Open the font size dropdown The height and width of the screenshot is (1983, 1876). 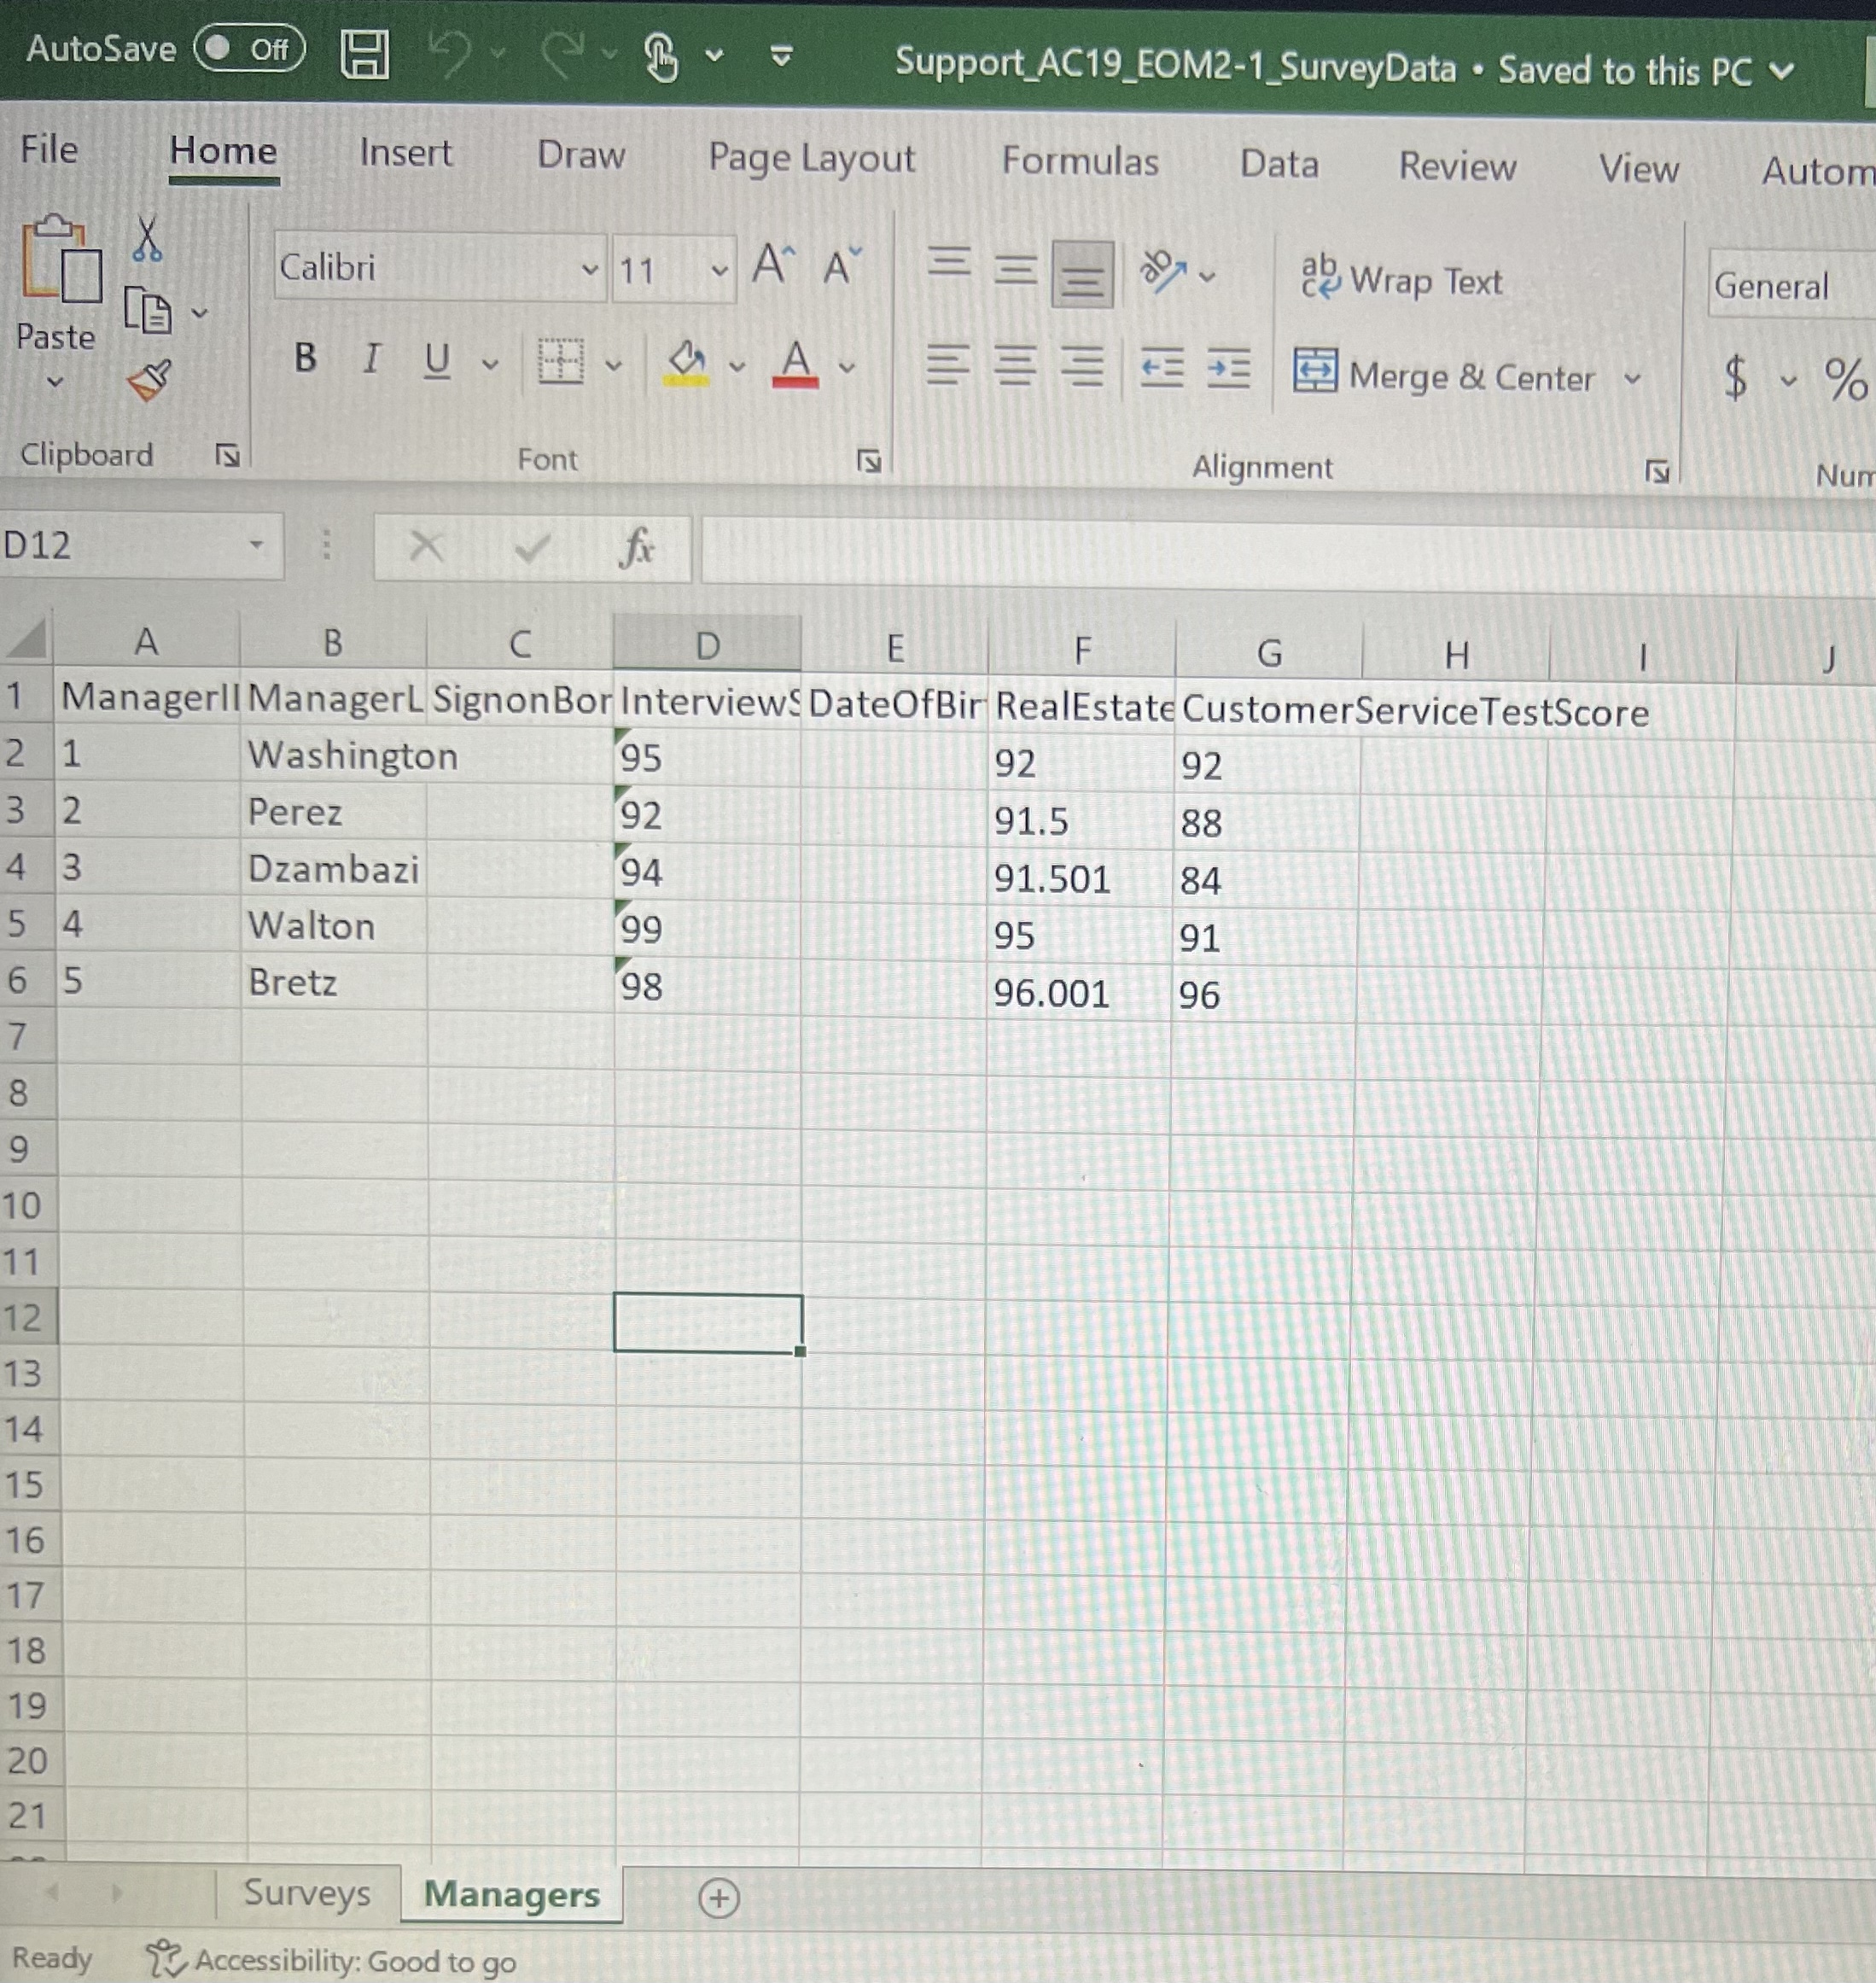tap(718, 270)
